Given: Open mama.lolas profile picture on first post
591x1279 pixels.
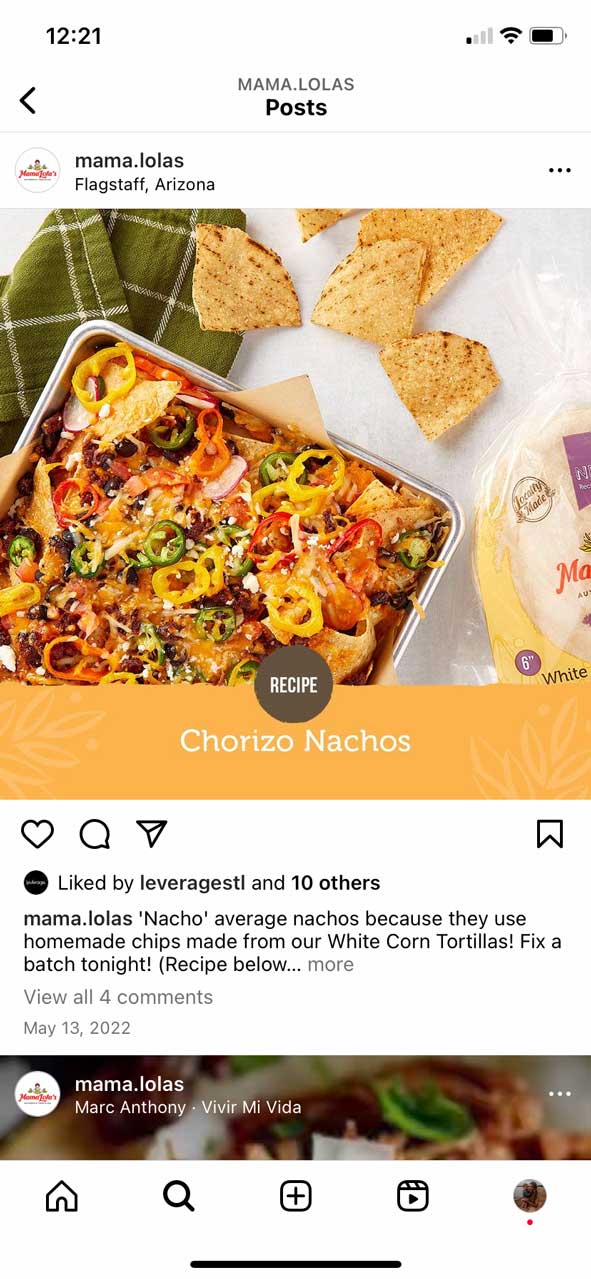Looking at the screenshot, I should point(38,170).
